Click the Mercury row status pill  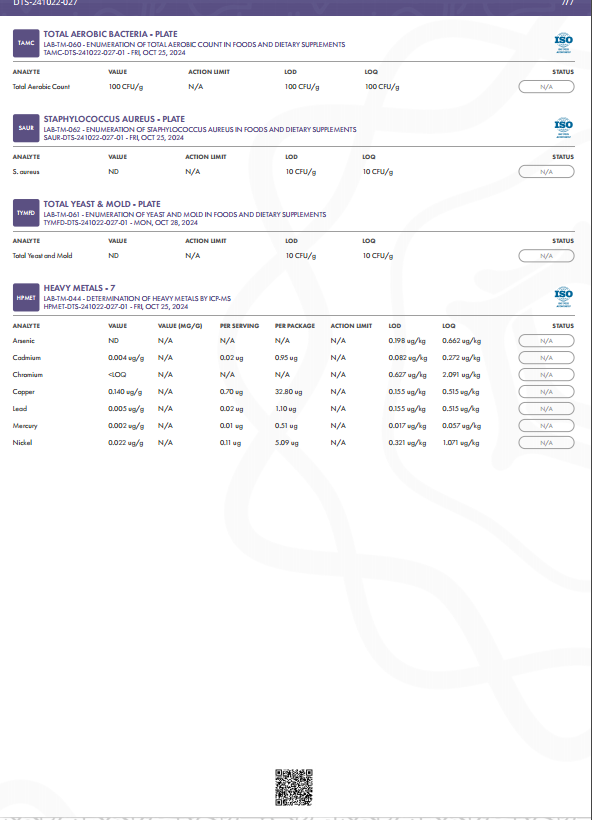546,426
